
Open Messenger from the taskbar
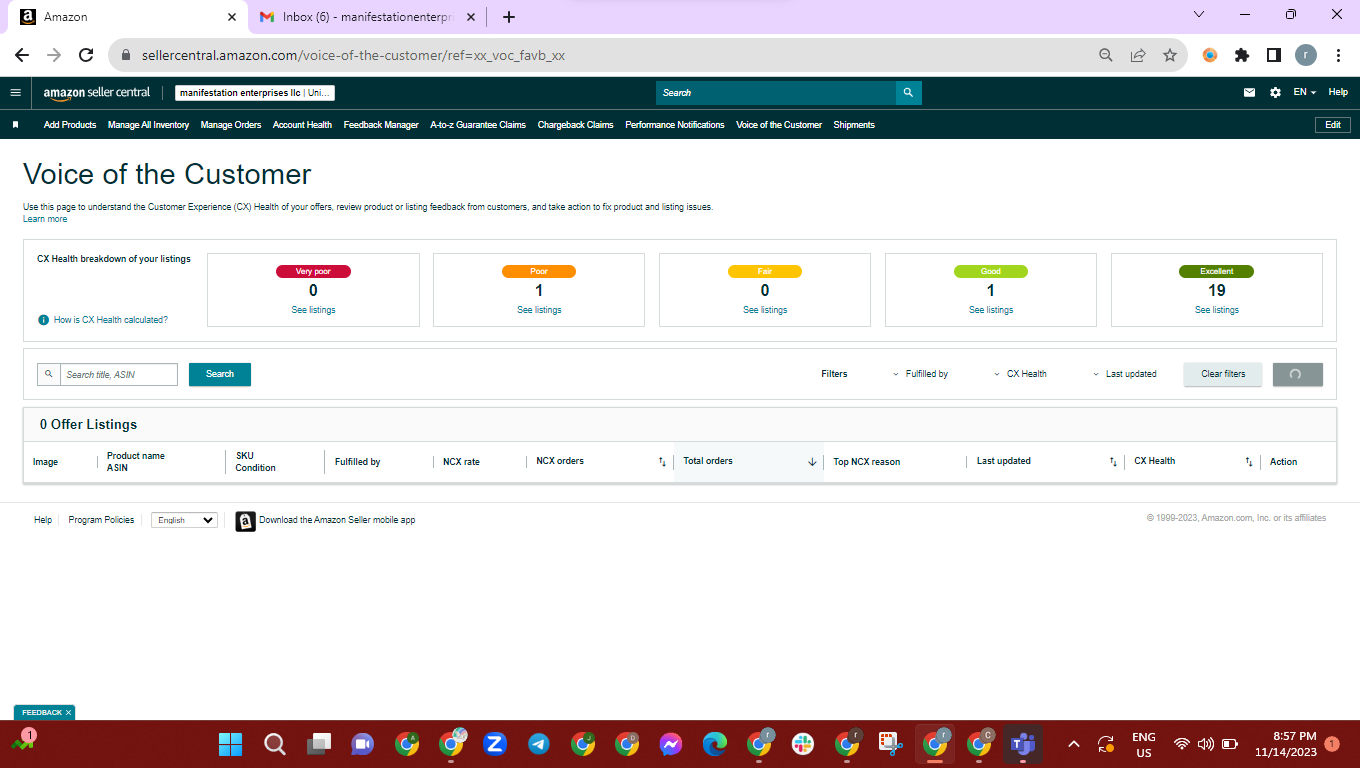670,744
